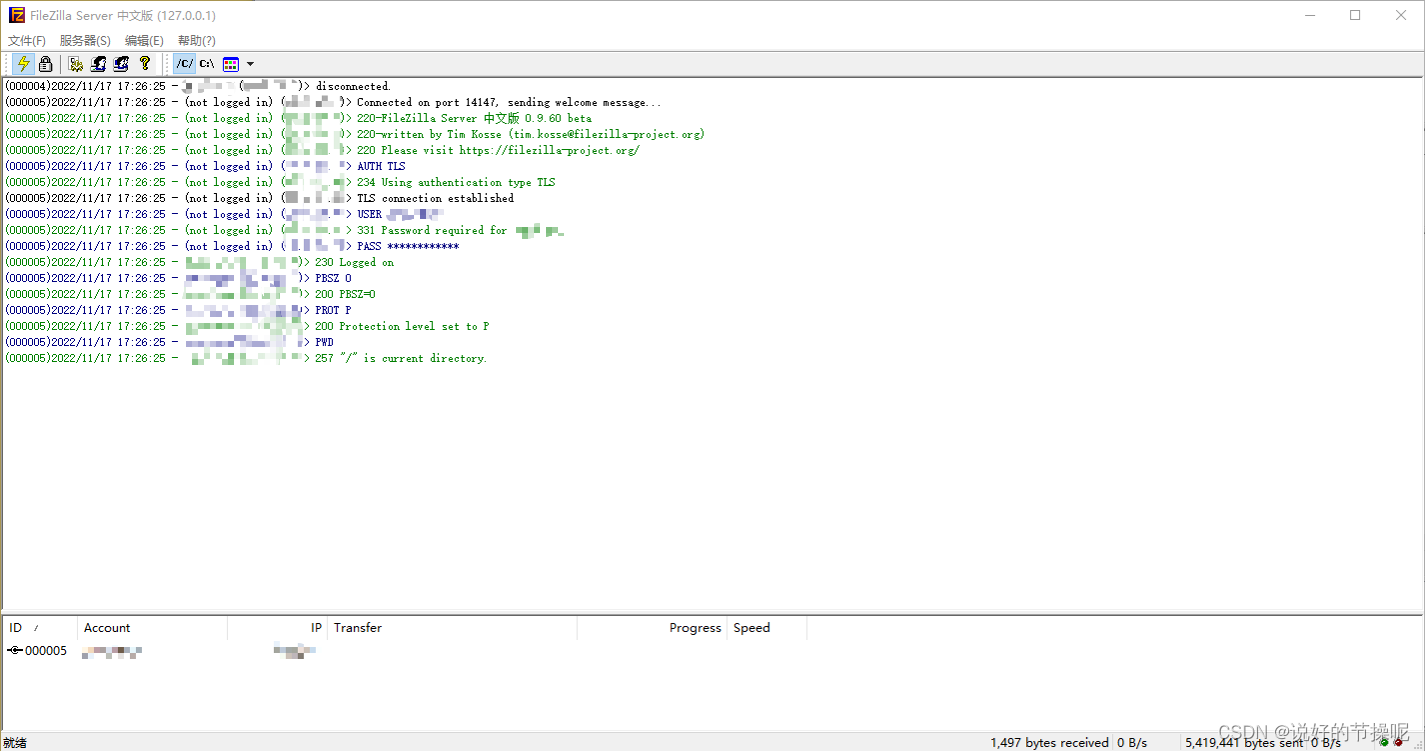Click the Transfer column header

[452, 628]
